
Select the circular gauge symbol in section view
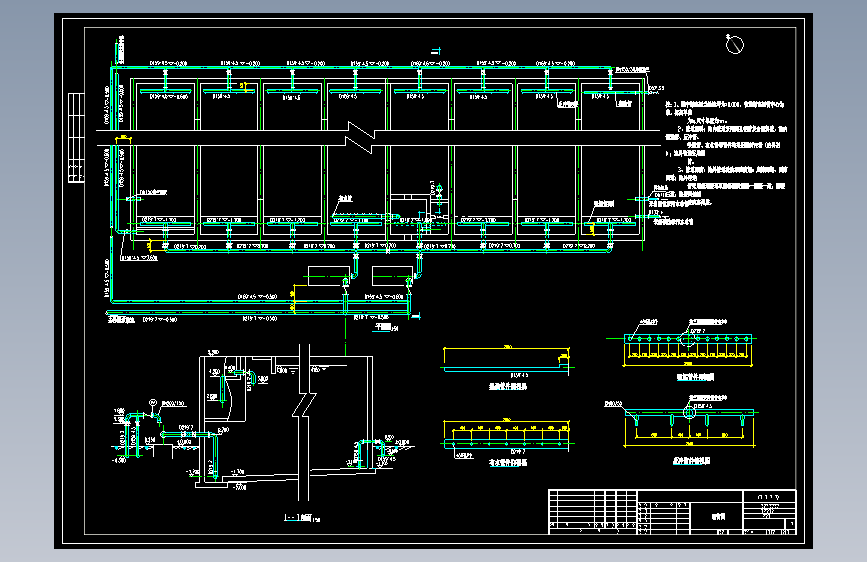(x=153, y=403)
